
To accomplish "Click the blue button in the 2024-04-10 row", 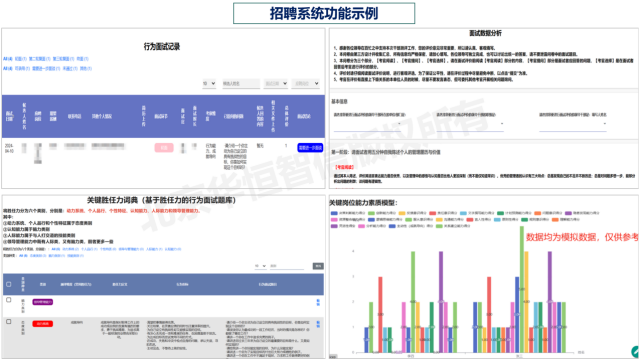I will coord(310,148).
